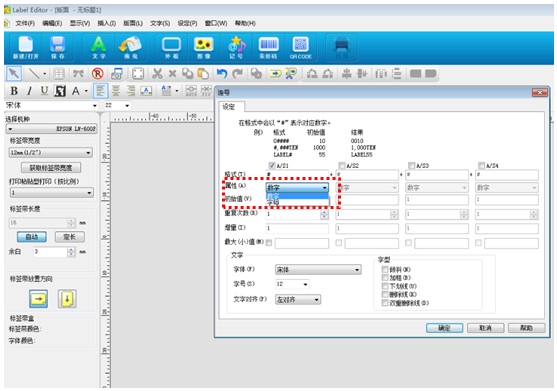Set tape feed direction to vertical arrow
557x391 pixels.
67,298
